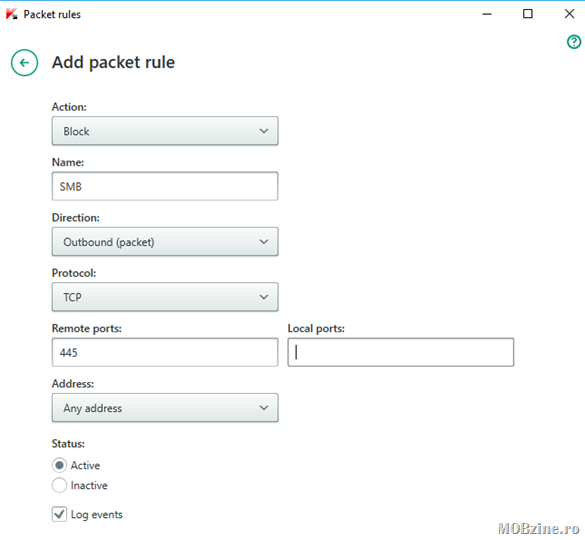Image resolution: width=585 pixels, height=540 pixels.
Task: Go back using the green arrow icon
Action: coord(24,63)
